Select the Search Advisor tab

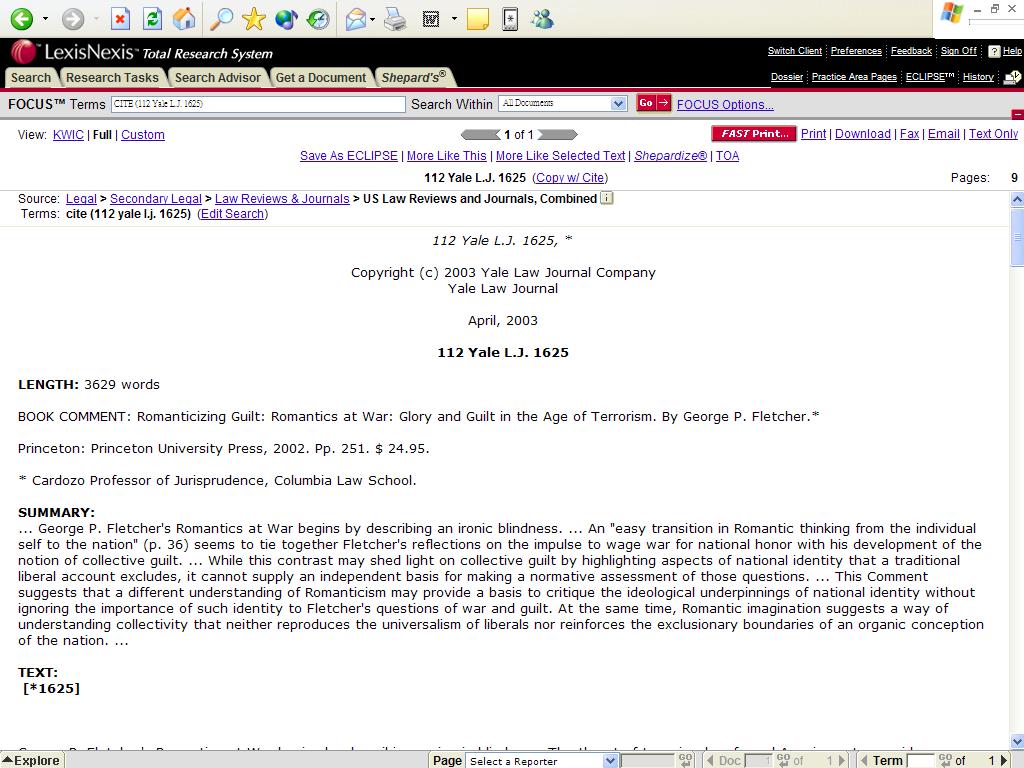(x=217, y=77)
